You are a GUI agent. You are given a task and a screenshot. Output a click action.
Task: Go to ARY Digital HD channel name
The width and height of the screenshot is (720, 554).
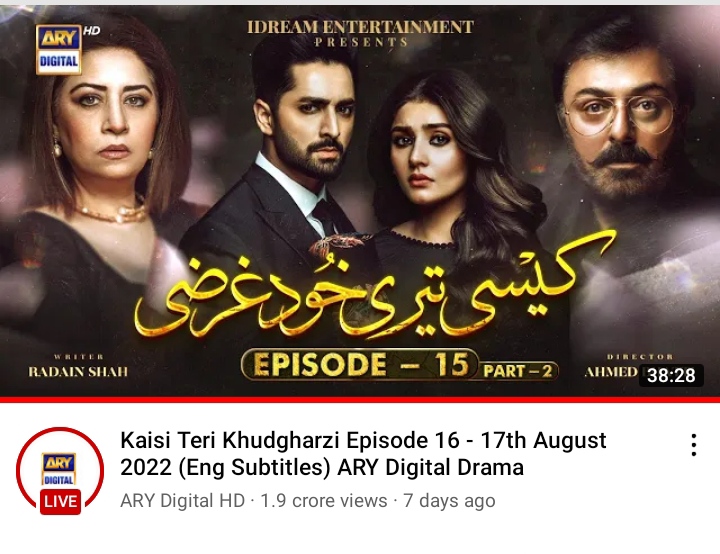(182, 501)
